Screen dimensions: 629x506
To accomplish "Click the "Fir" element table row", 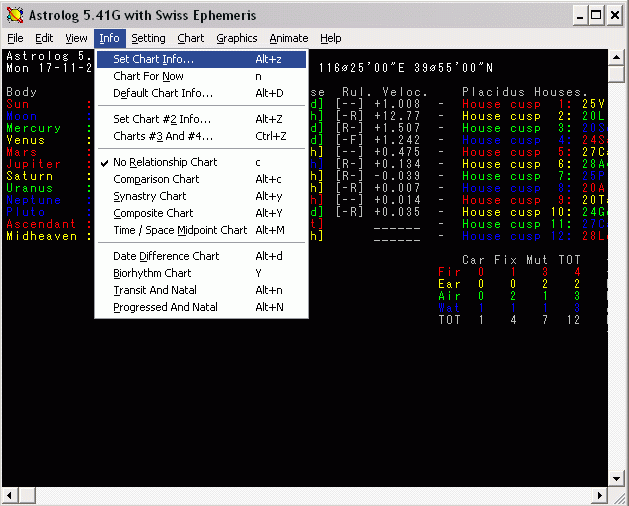I will pos(509,272).
